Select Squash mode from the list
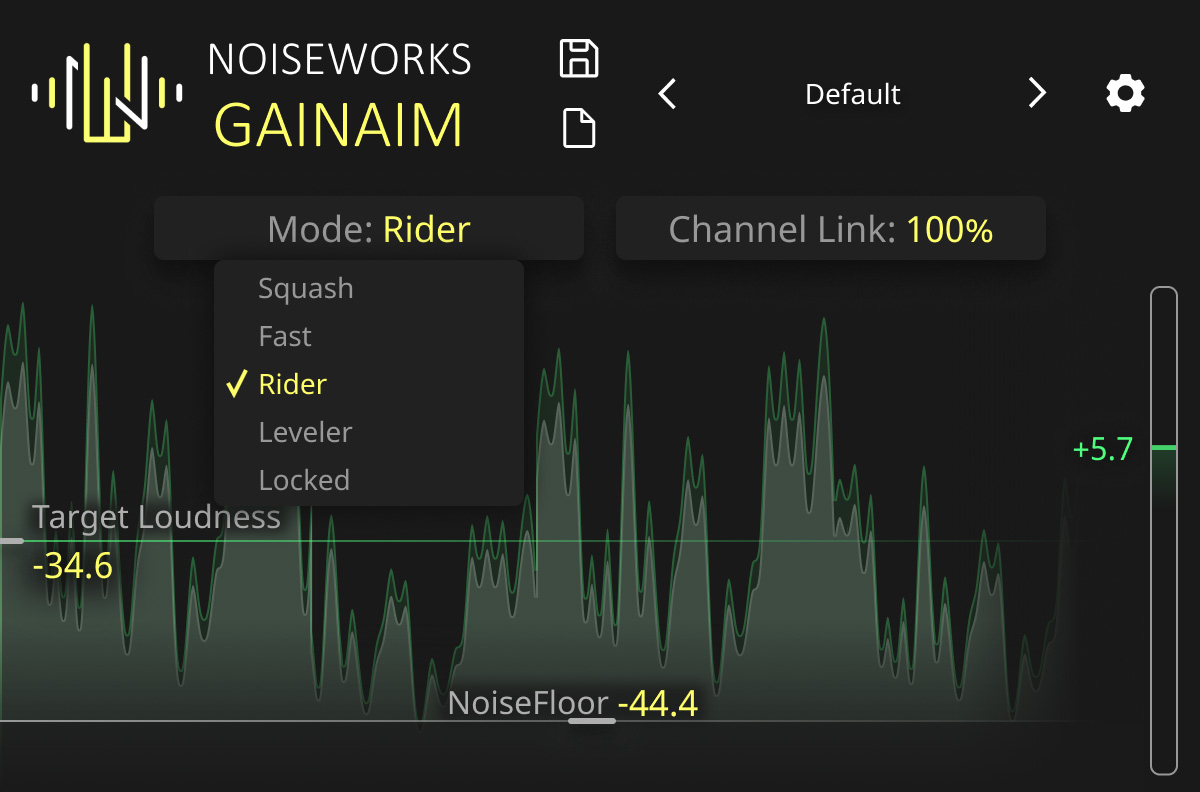 [305, 288]
